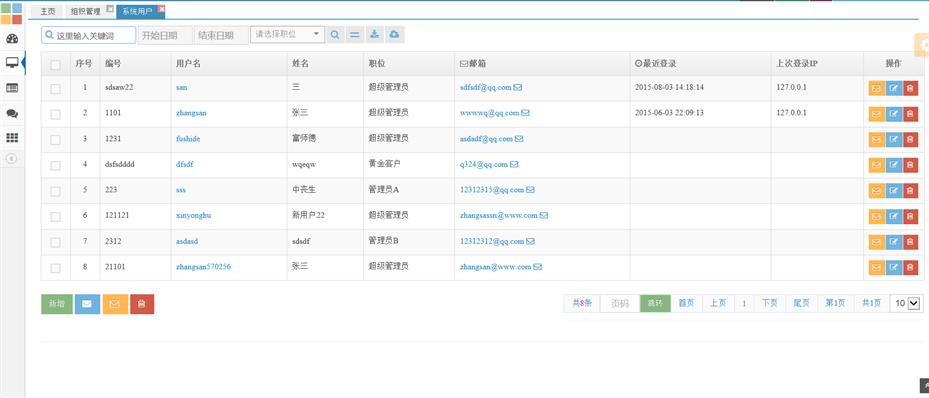The width and height of the screenshot is (929, 398).
Task: Open the 请选择职位 position dropdown
Action: tap(287, 34)
